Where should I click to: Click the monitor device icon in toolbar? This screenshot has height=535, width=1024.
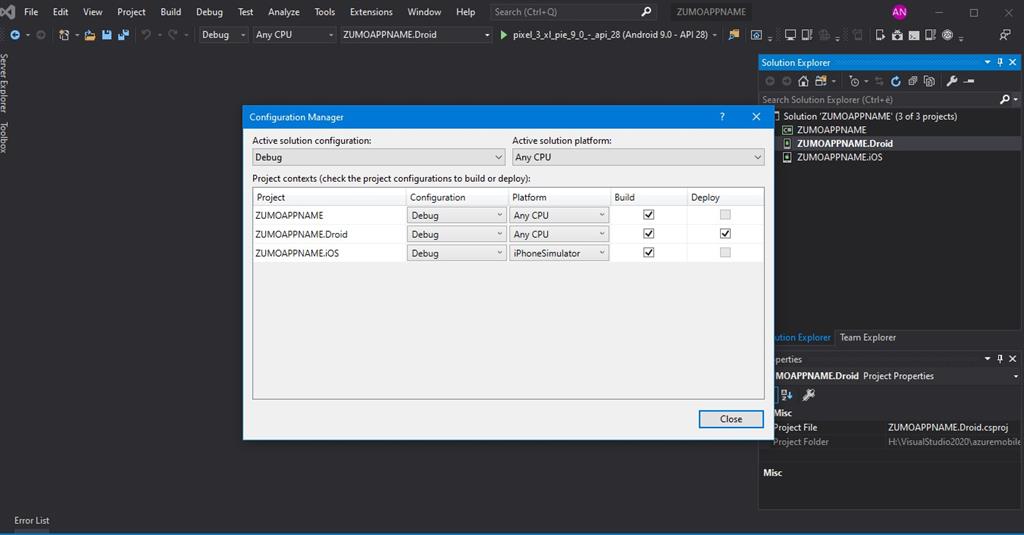790,35
